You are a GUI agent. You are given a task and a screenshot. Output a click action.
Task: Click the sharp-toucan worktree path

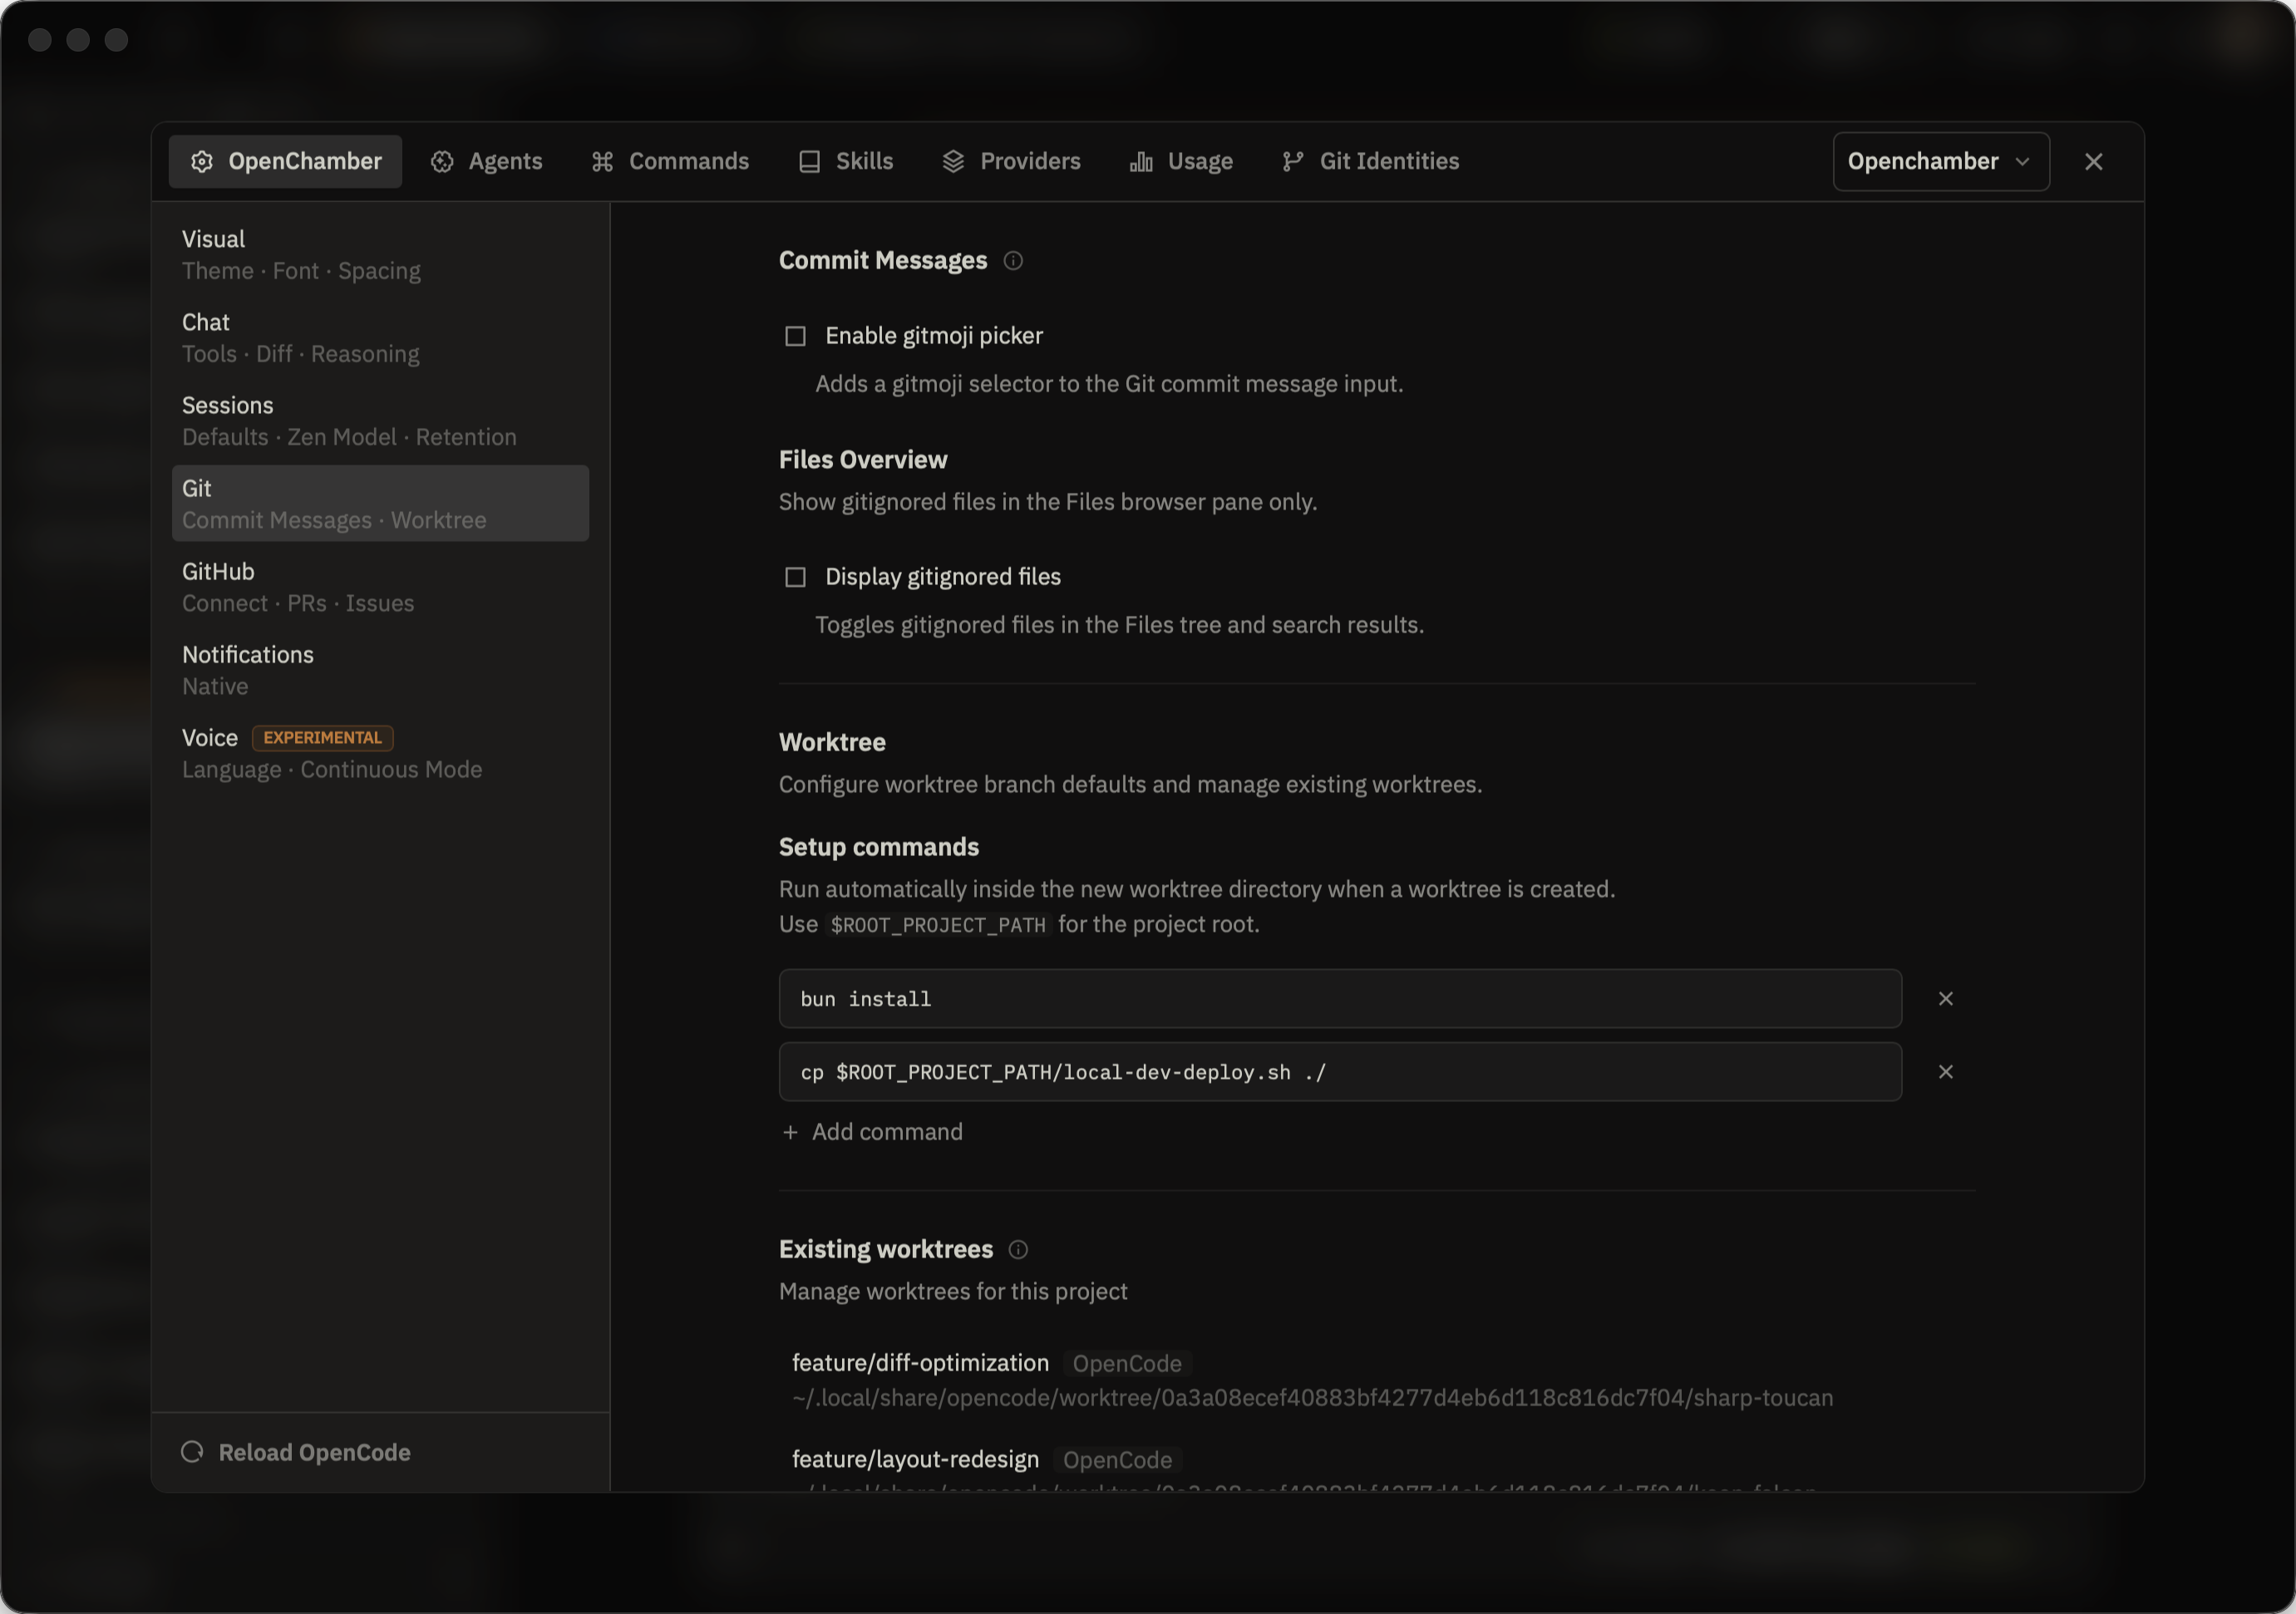[1312, 1398]
